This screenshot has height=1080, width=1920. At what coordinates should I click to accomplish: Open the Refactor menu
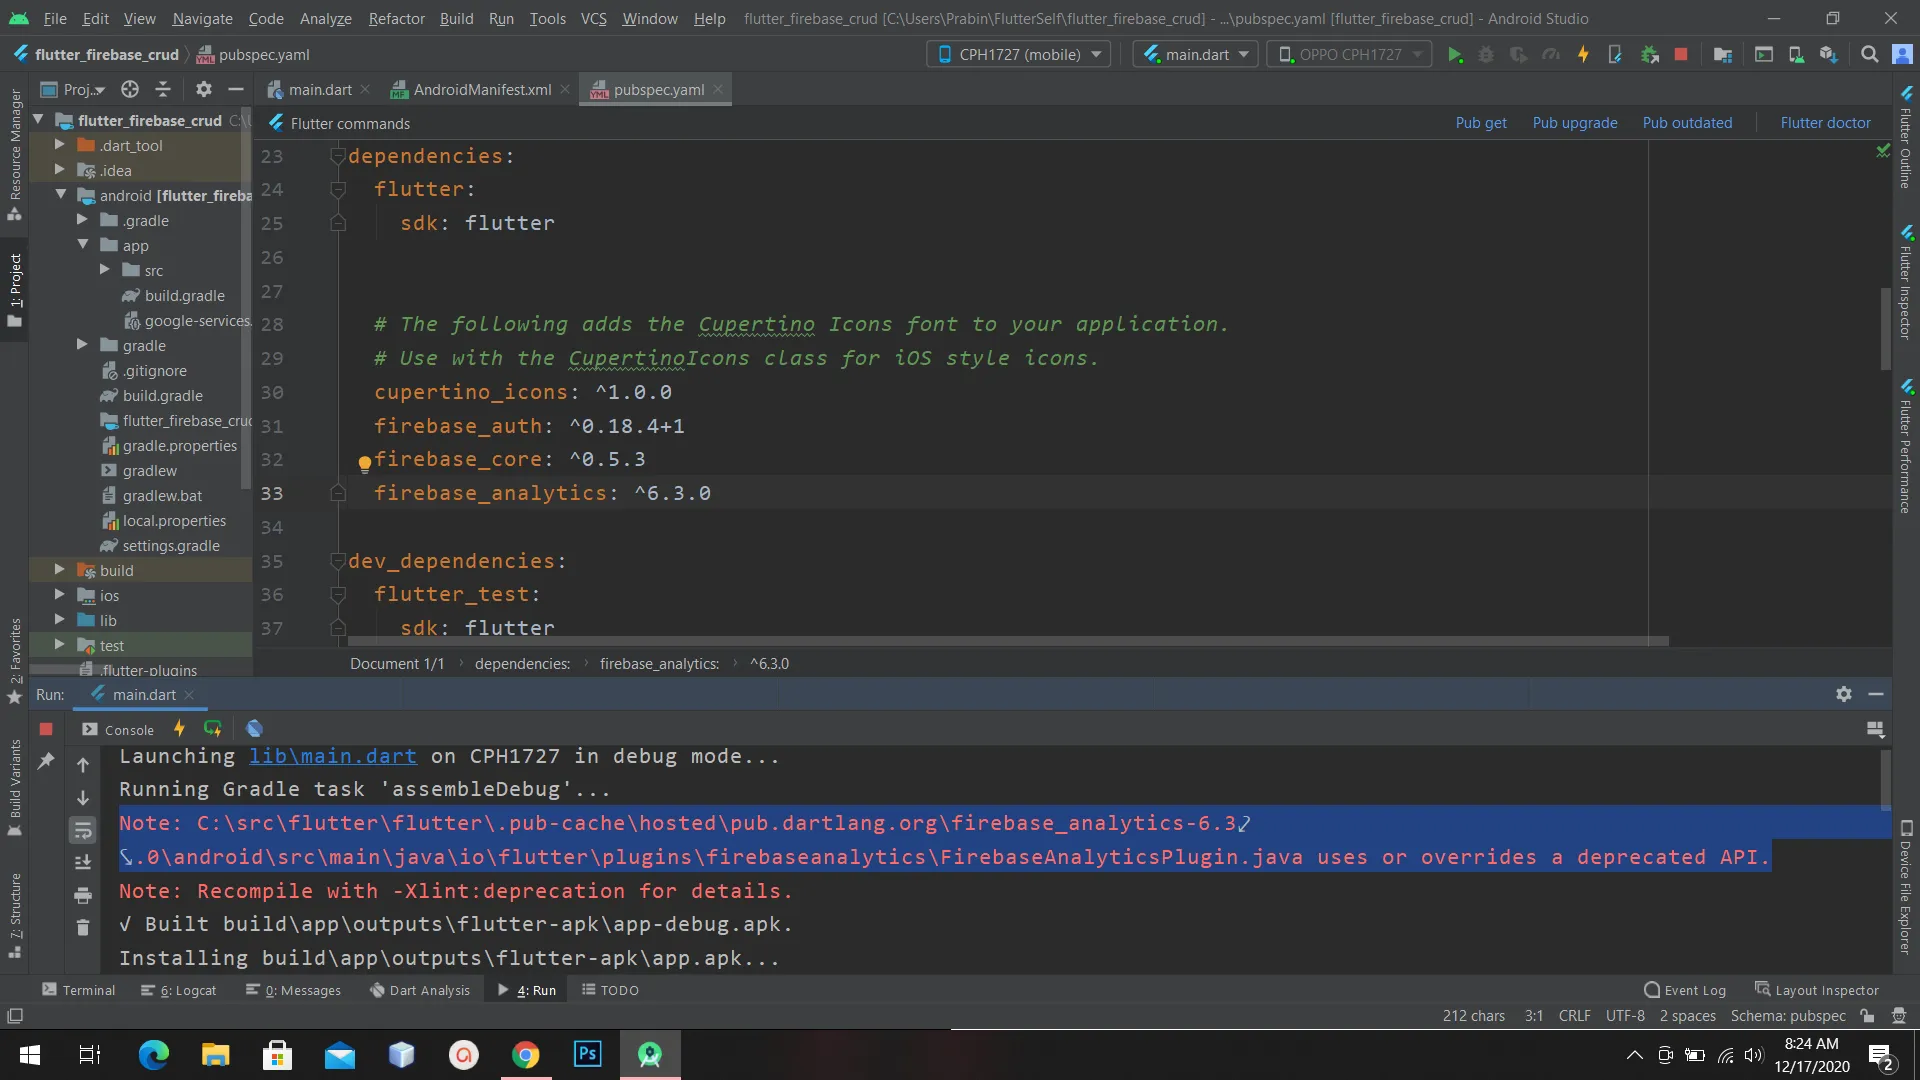pos(396,18)
